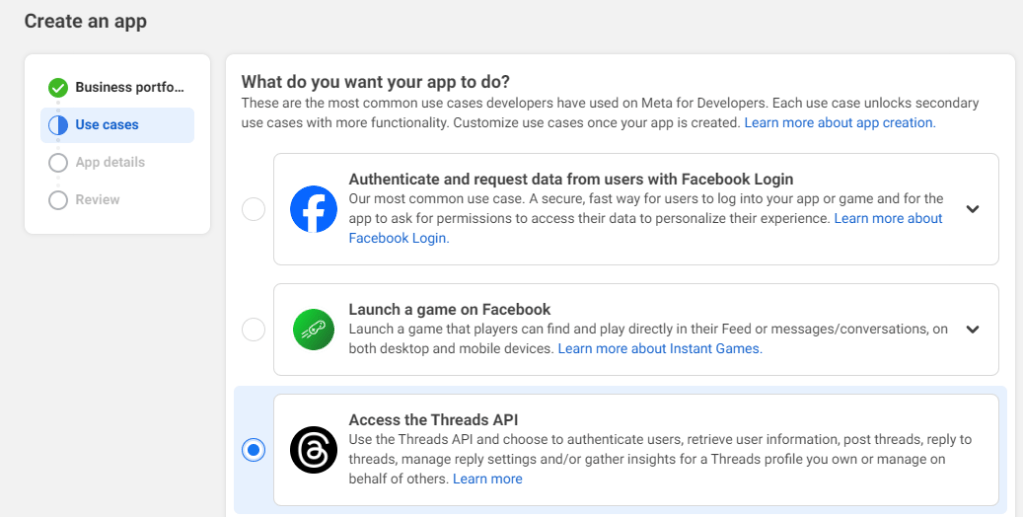This screenshot has height=517, width=1023.
Task: Select the Launch a game radio button
Action: click(x=254, y=329)
